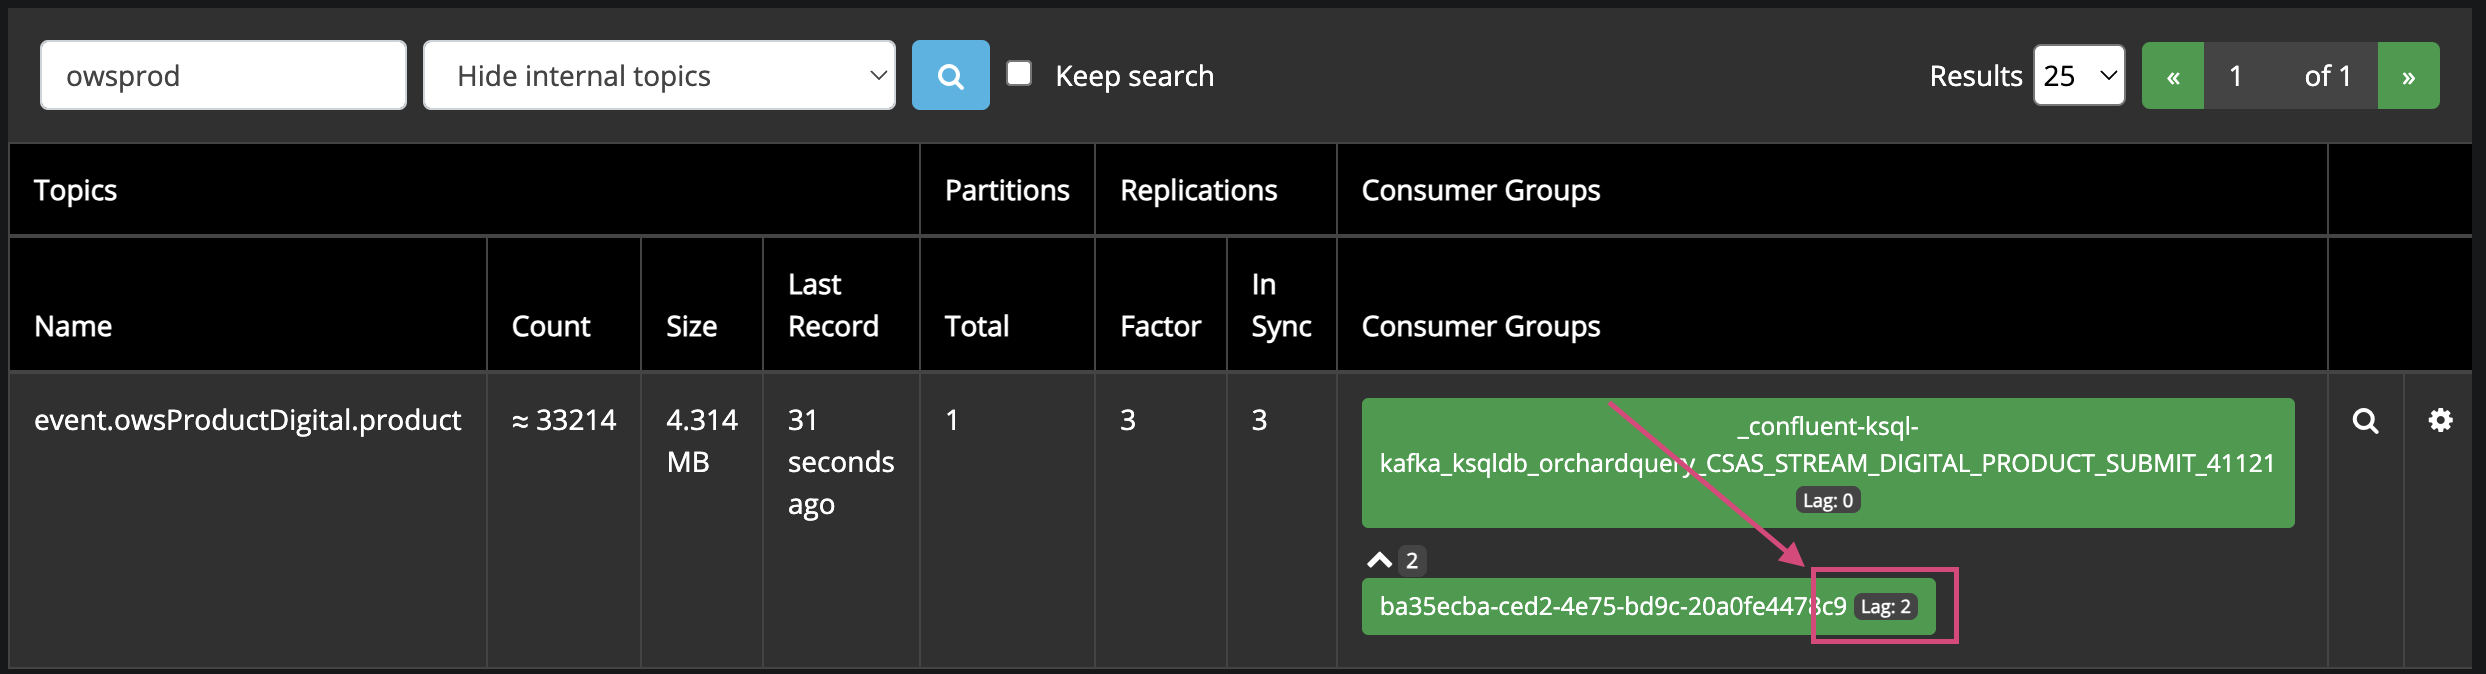Open the Results per page dropdown
2486x674 pixels.
[2079, 75]
